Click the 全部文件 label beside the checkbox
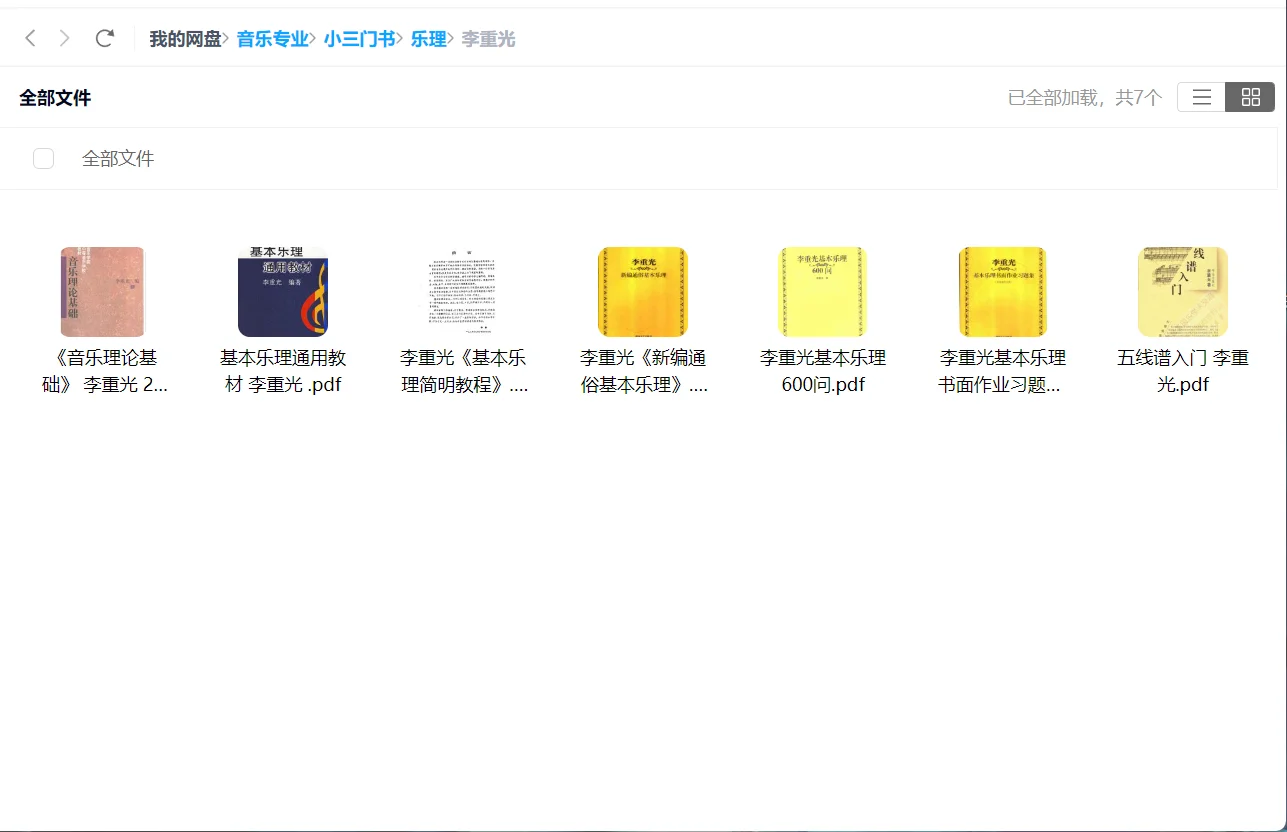The width and height of the screenshot is (1287, 832). 118,158
